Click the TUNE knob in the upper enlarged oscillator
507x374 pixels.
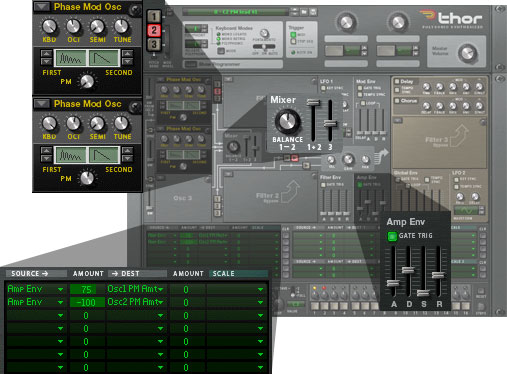pos(122,27)
